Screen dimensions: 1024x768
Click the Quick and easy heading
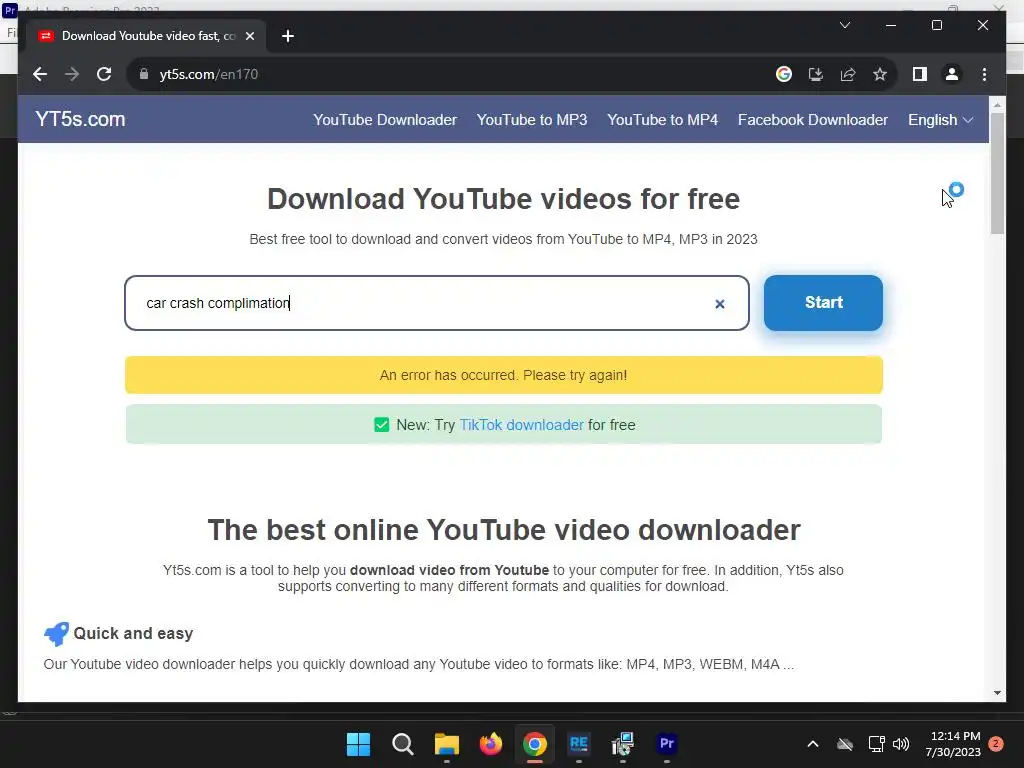point(133,633)
